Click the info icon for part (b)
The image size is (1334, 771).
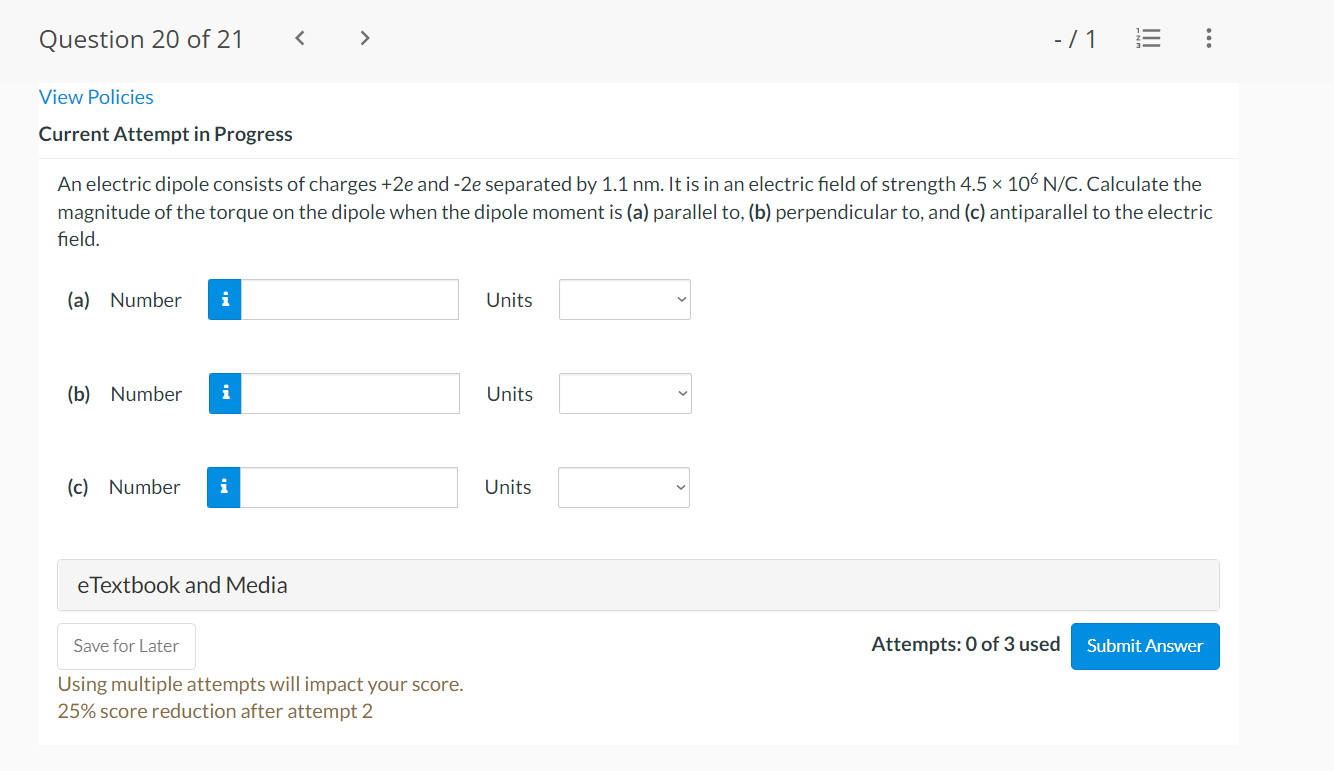(226, 394)
